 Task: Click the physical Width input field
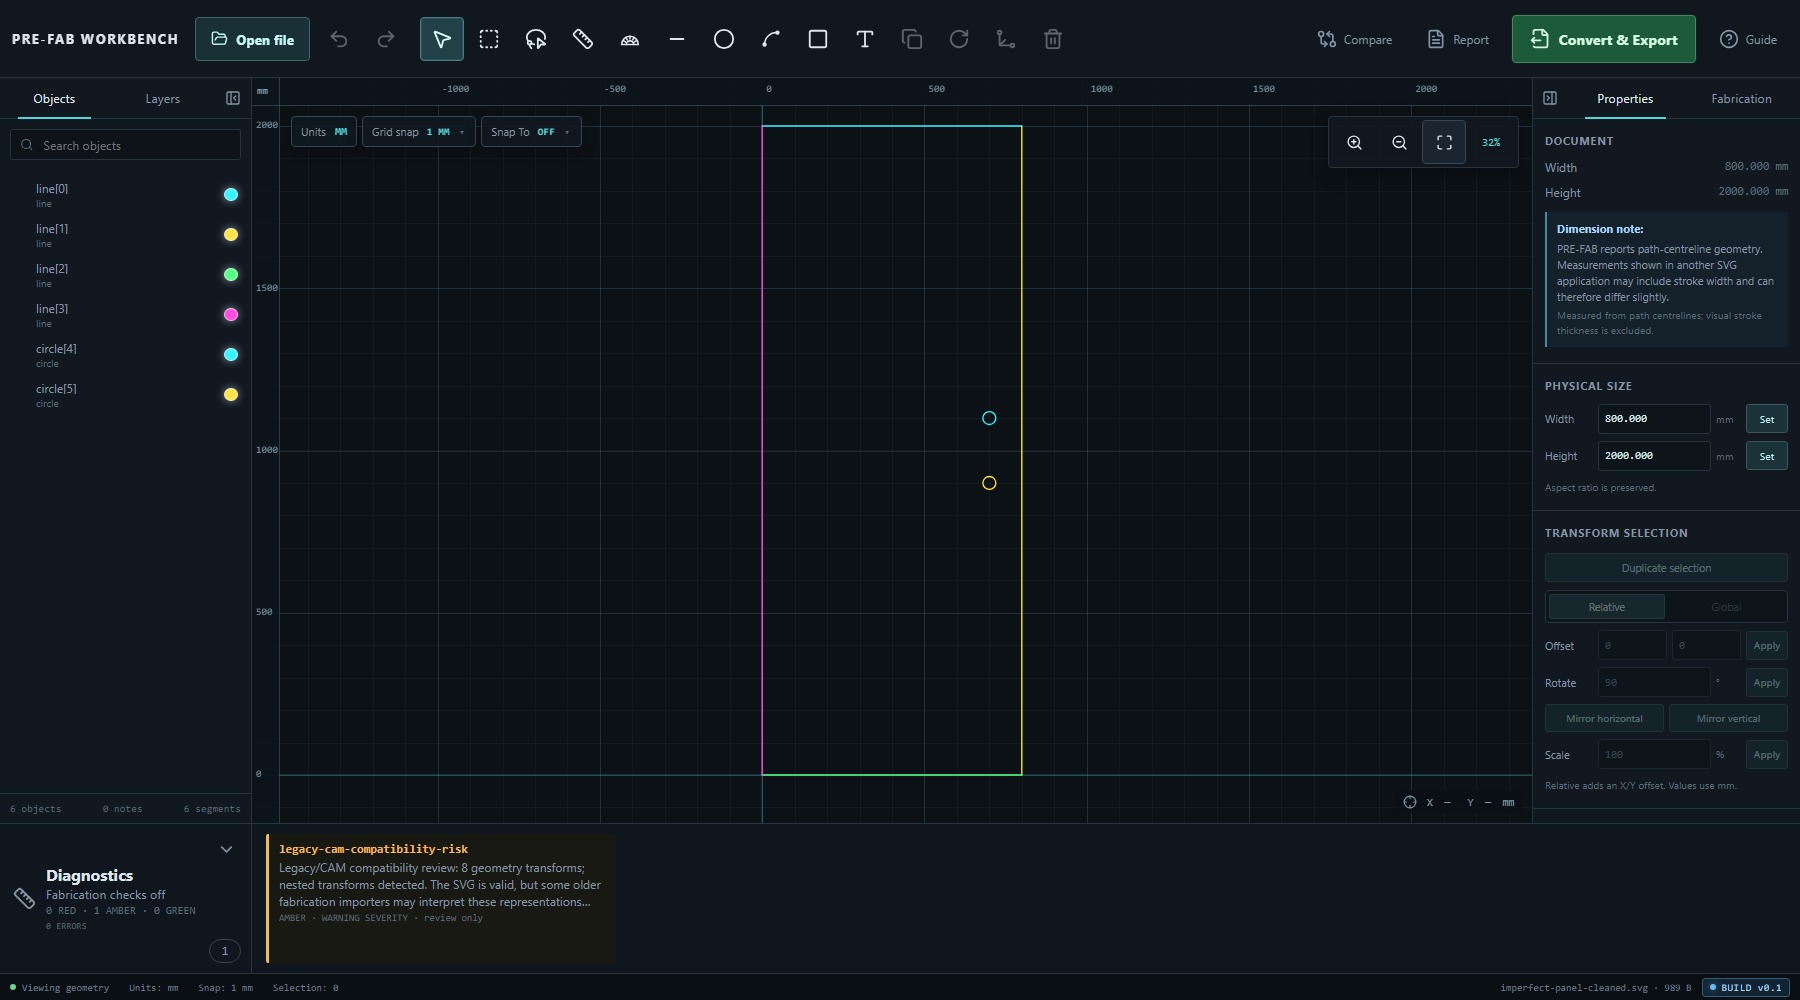pyautogui.click(x=1653, y=419)
